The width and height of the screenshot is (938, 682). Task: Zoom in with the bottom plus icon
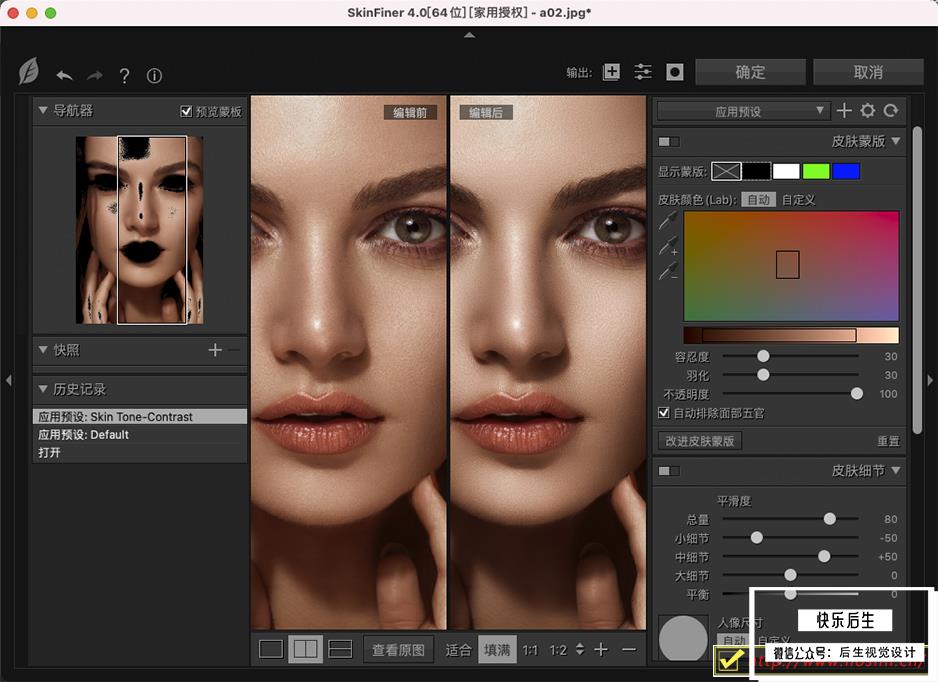click(x=601, y=649)
